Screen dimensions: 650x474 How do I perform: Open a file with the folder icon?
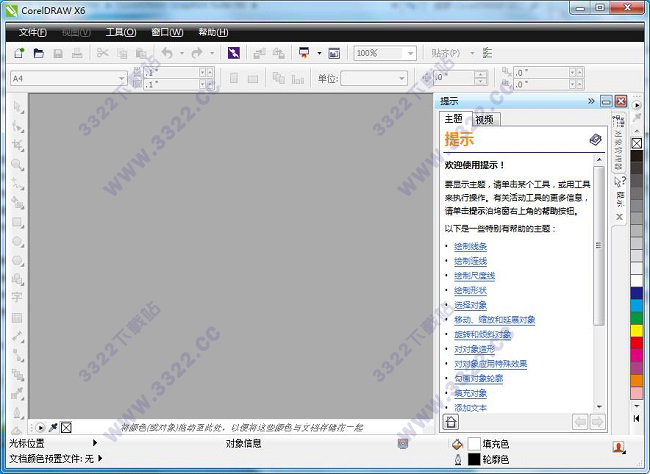(39, 53)
